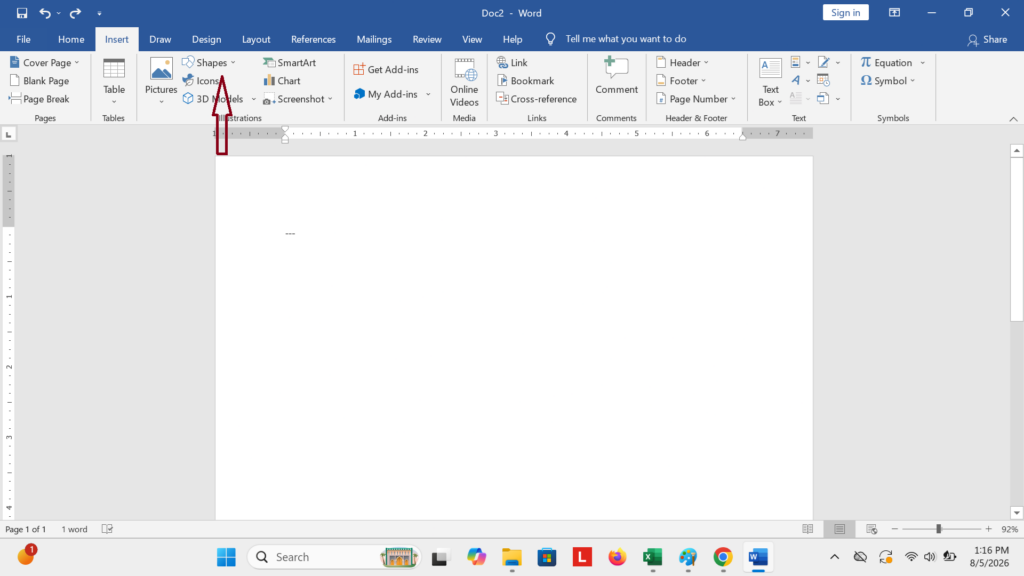Insert a SmartArt graphic
The image size is (1024, 576).
[x=289, y=62]
